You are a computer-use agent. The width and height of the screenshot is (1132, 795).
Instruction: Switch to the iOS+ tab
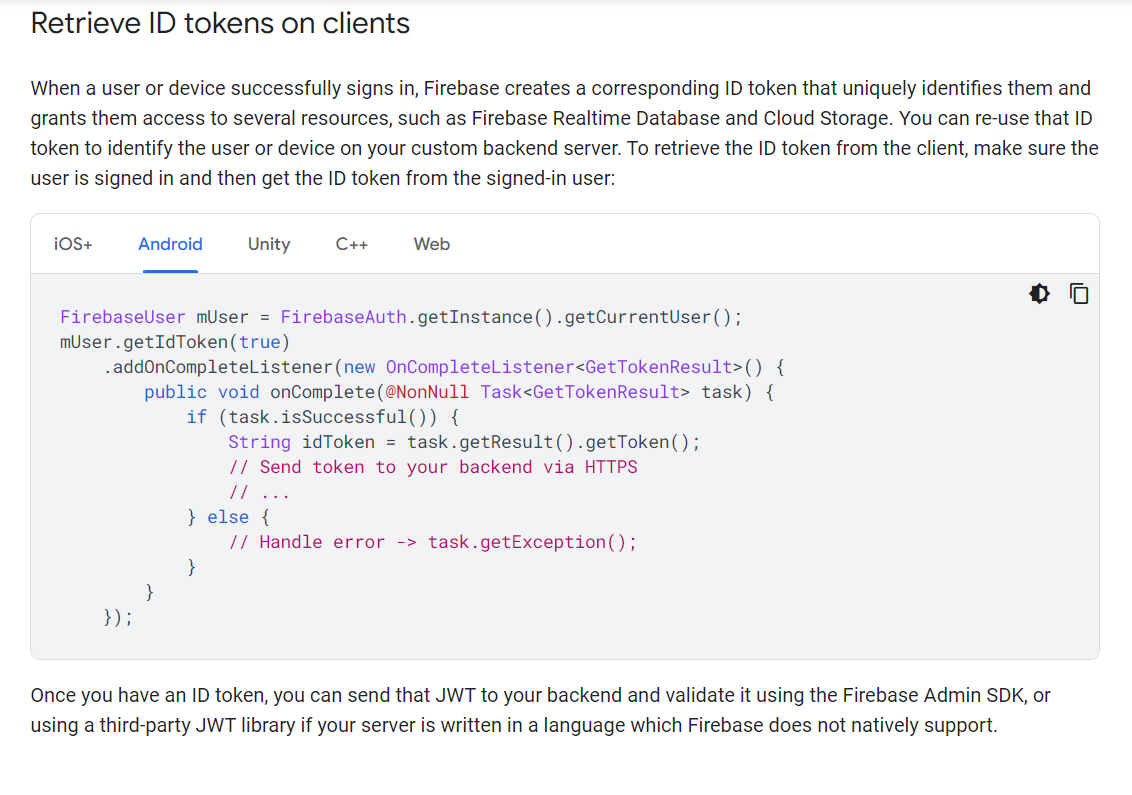tap(73, 244)
